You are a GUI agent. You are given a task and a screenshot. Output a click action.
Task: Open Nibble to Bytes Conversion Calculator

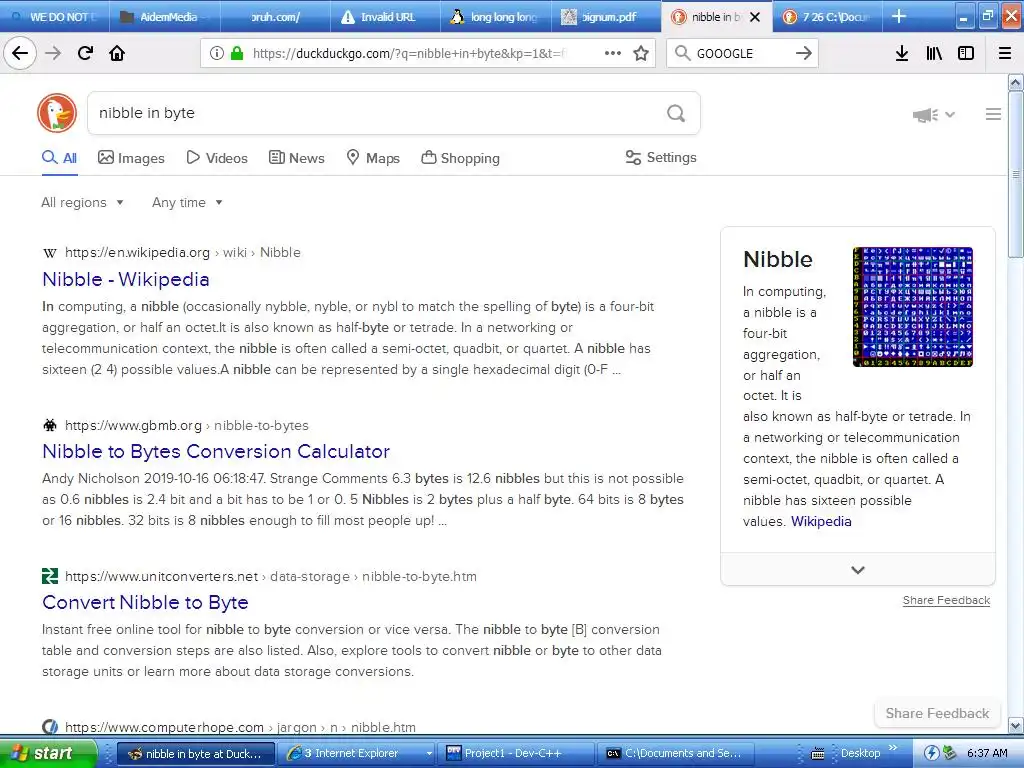[x=216, y=451]
